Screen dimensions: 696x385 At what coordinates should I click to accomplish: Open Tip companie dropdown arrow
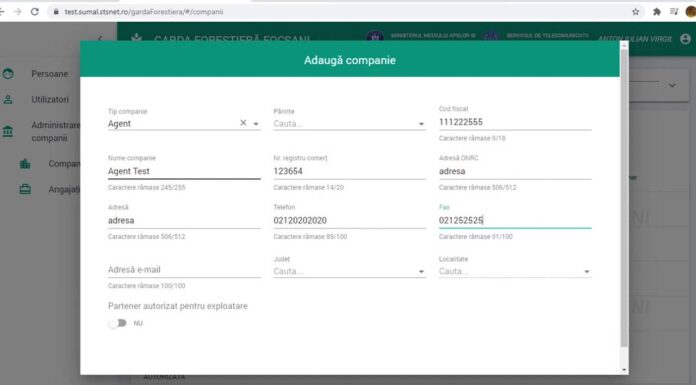tap(256, 124)
